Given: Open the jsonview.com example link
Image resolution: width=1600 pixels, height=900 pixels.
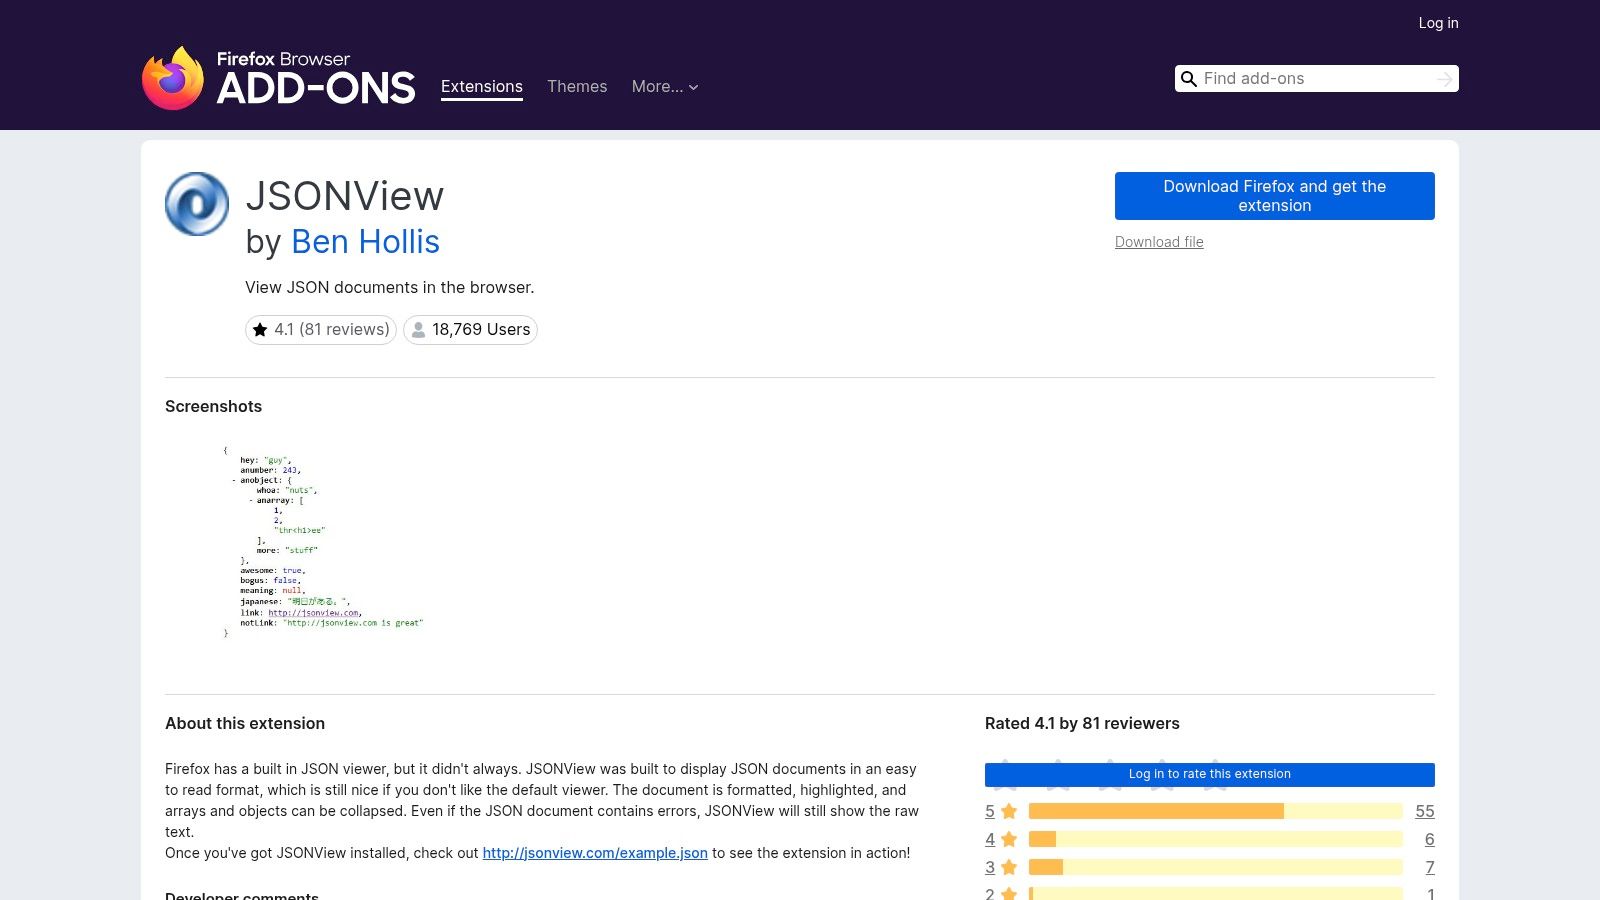Looking at the screenshot, I should click(594, 853).
